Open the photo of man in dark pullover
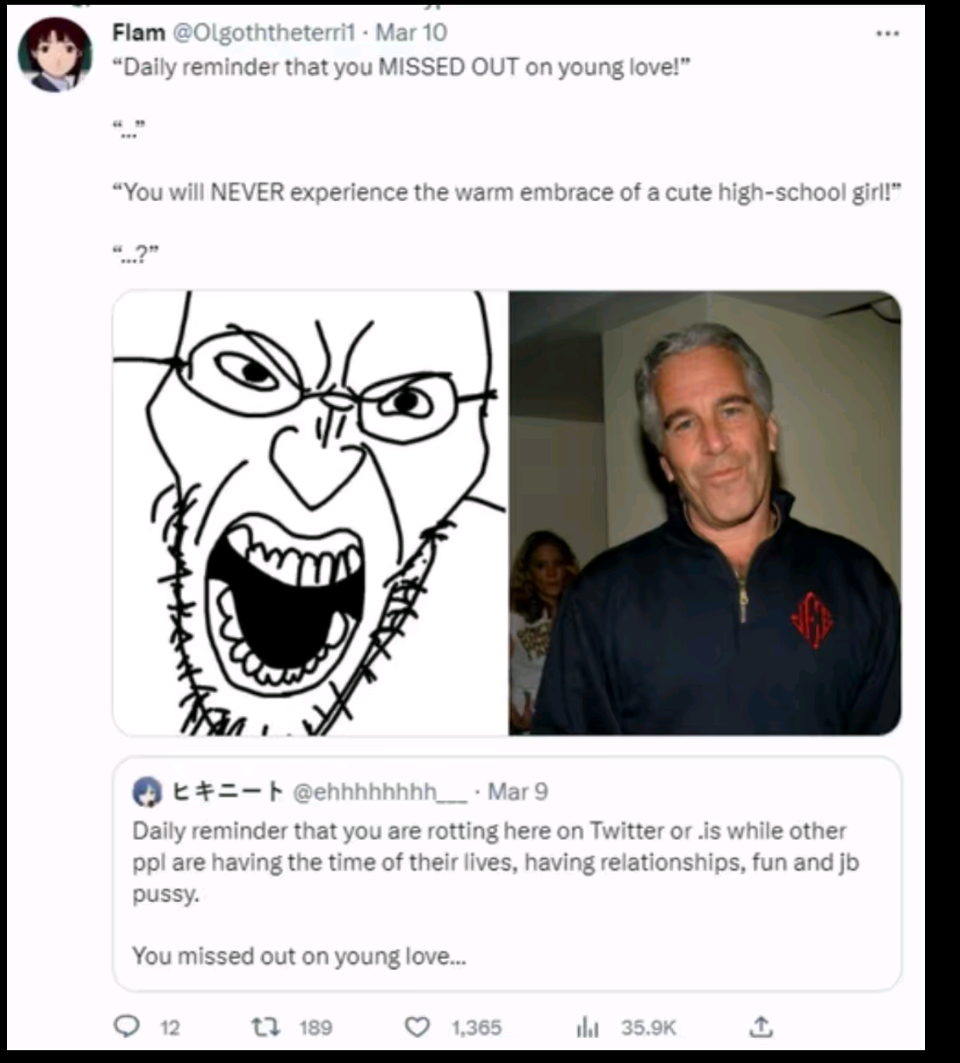This screenshot has height=1063, width=960. point(705,513)
